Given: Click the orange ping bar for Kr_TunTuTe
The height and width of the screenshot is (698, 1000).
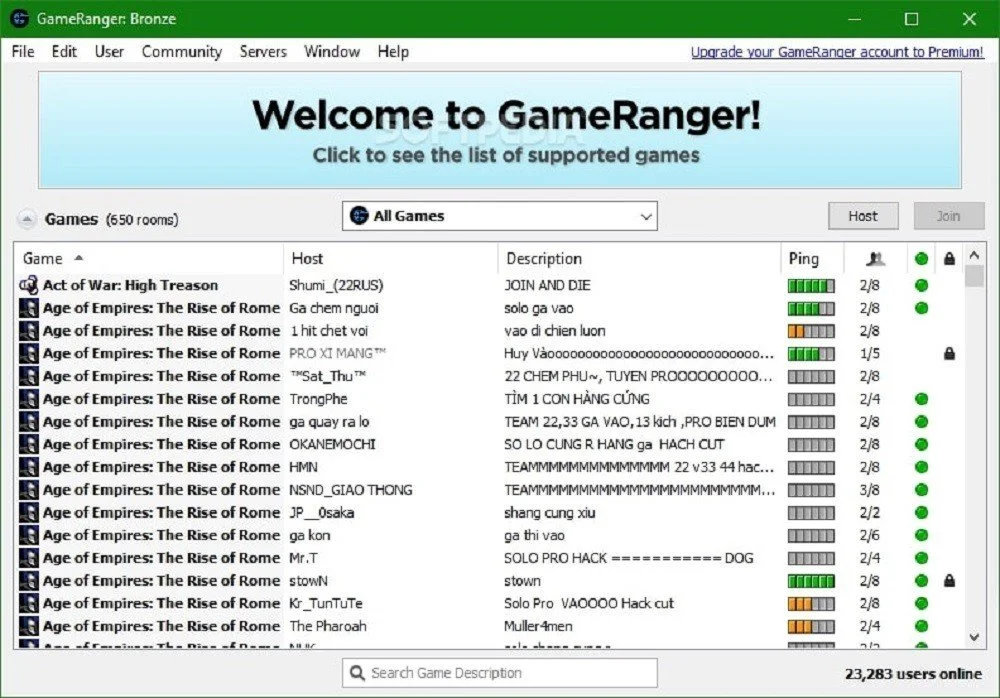Looking at the screenshot, I should pyautogui.click(x=811, y=604).
